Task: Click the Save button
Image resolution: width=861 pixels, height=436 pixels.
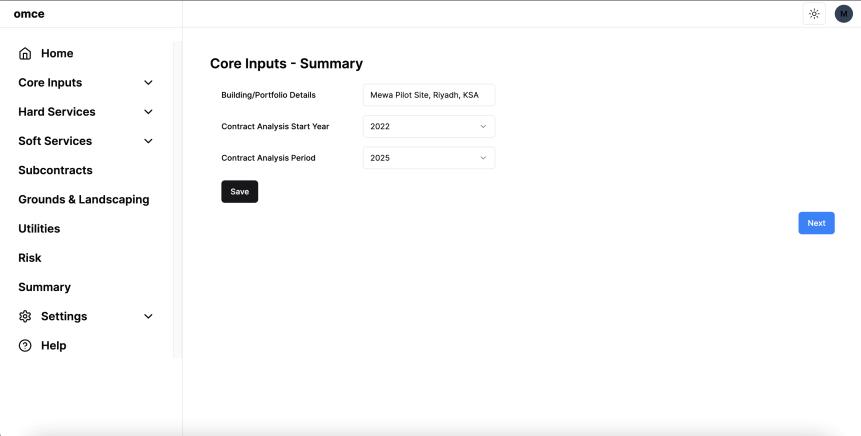Action: pyautogui.click(x=239, y=192)
